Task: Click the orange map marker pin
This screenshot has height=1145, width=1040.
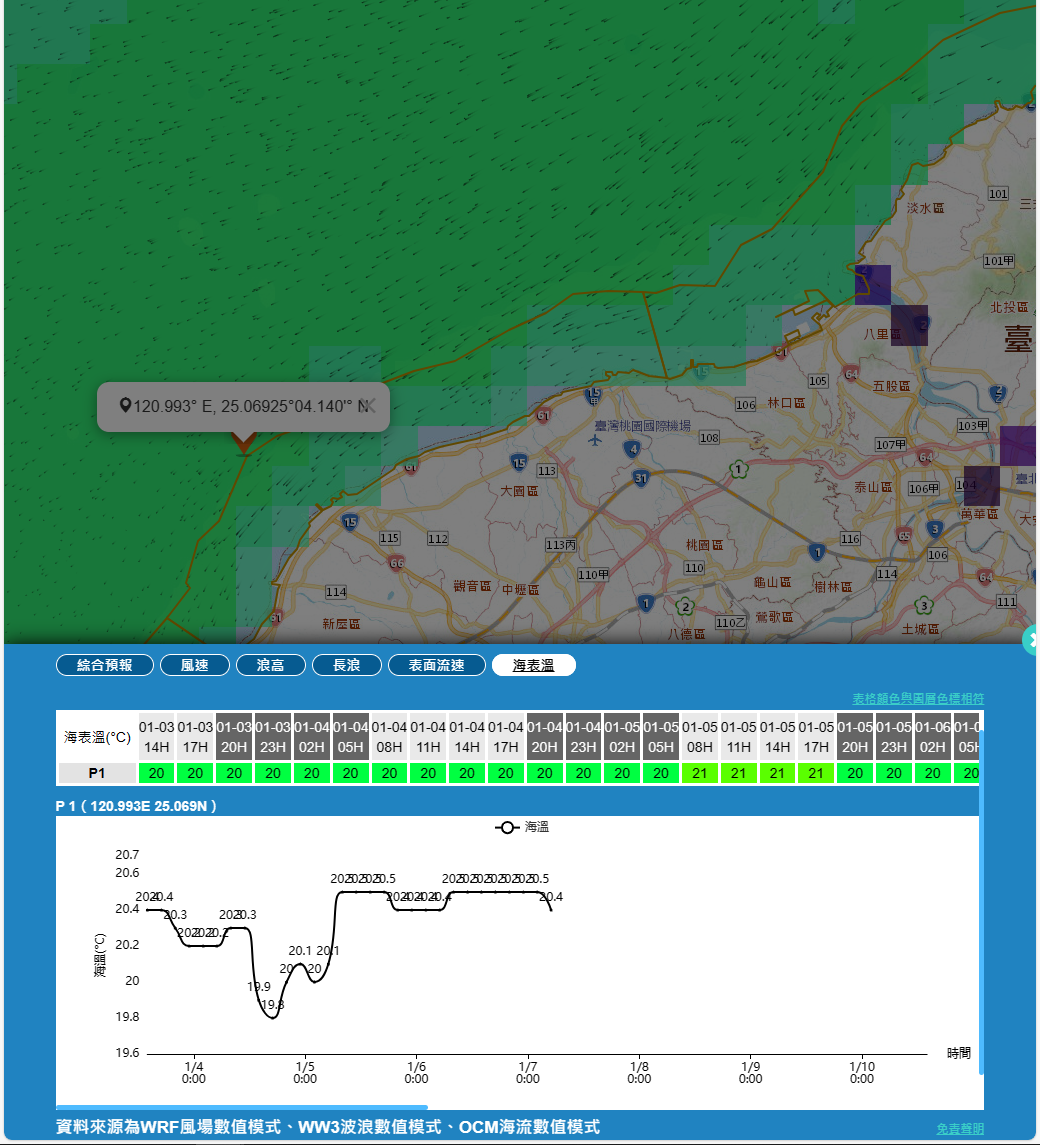Action: click(243, 442)
